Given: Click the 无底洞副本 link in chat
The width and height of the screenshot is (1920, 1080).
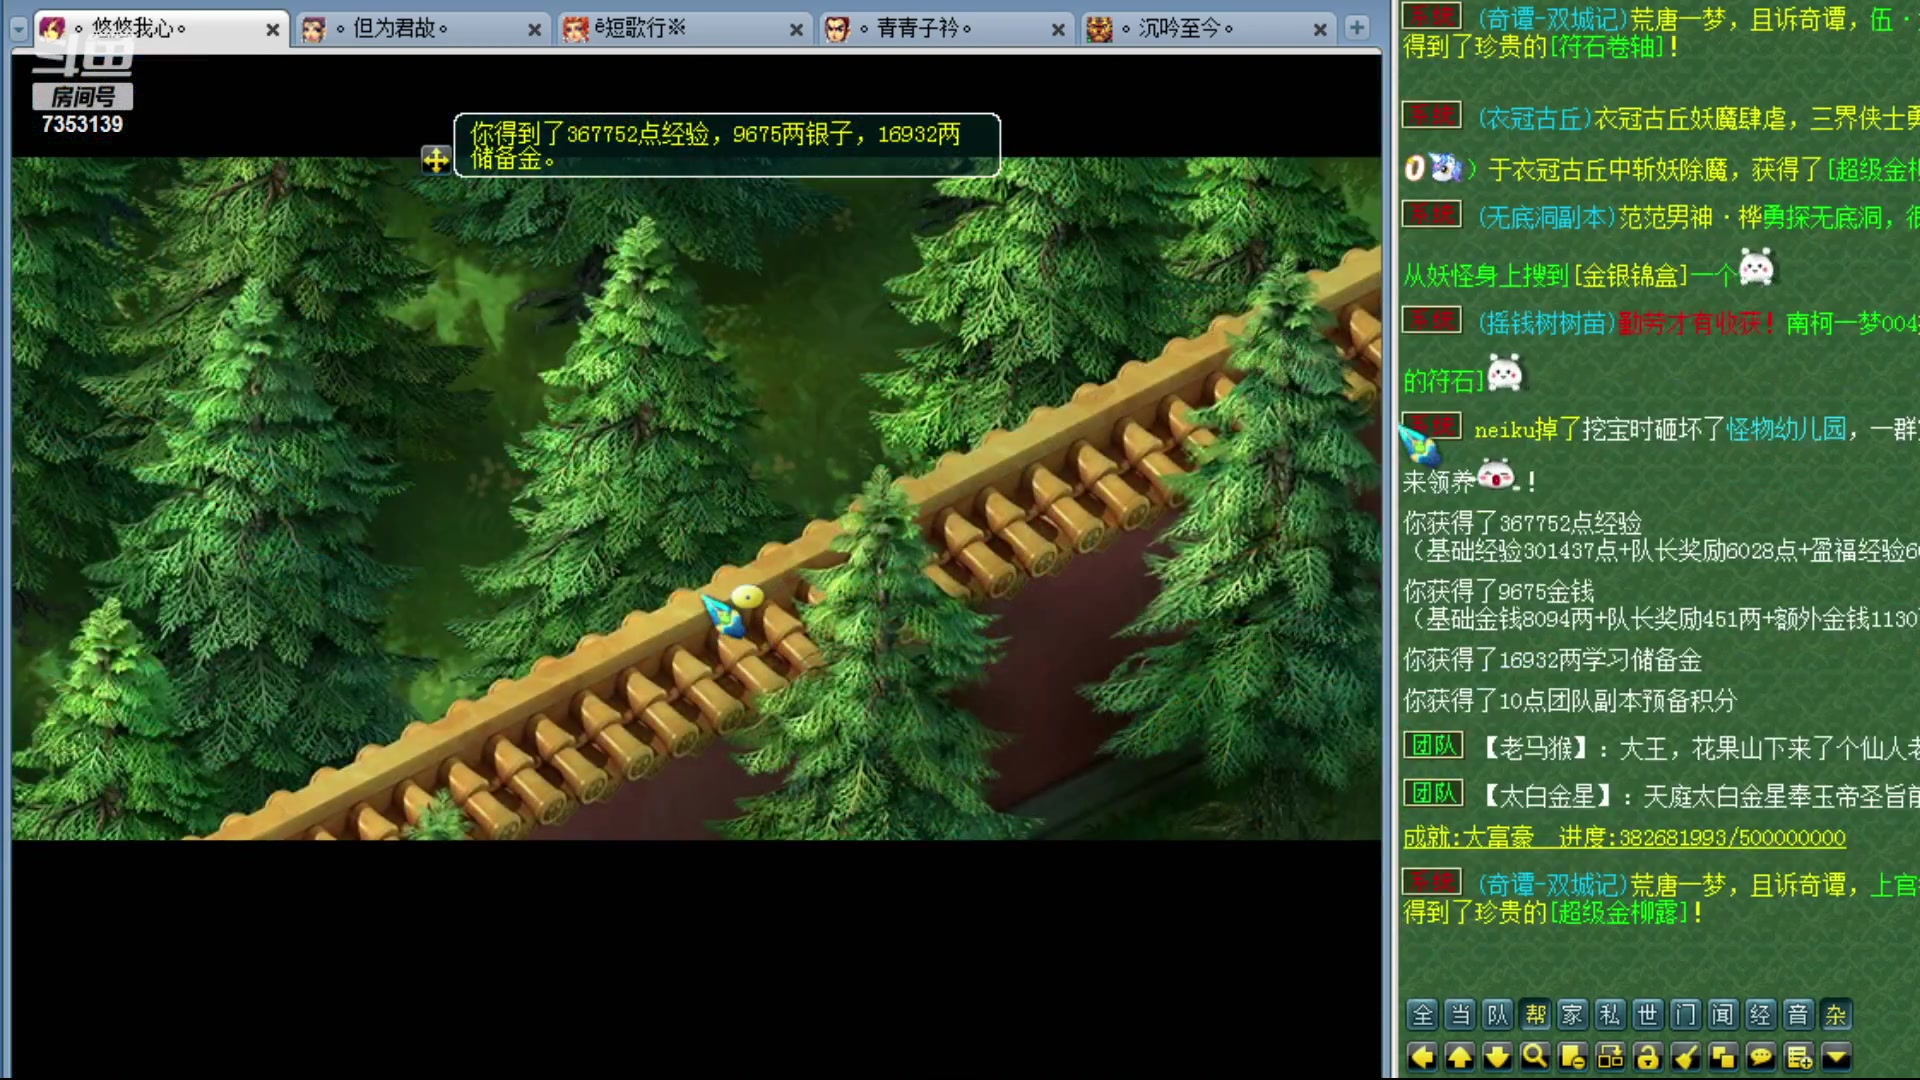Looking at the screenshot, I should (1545, 217).
